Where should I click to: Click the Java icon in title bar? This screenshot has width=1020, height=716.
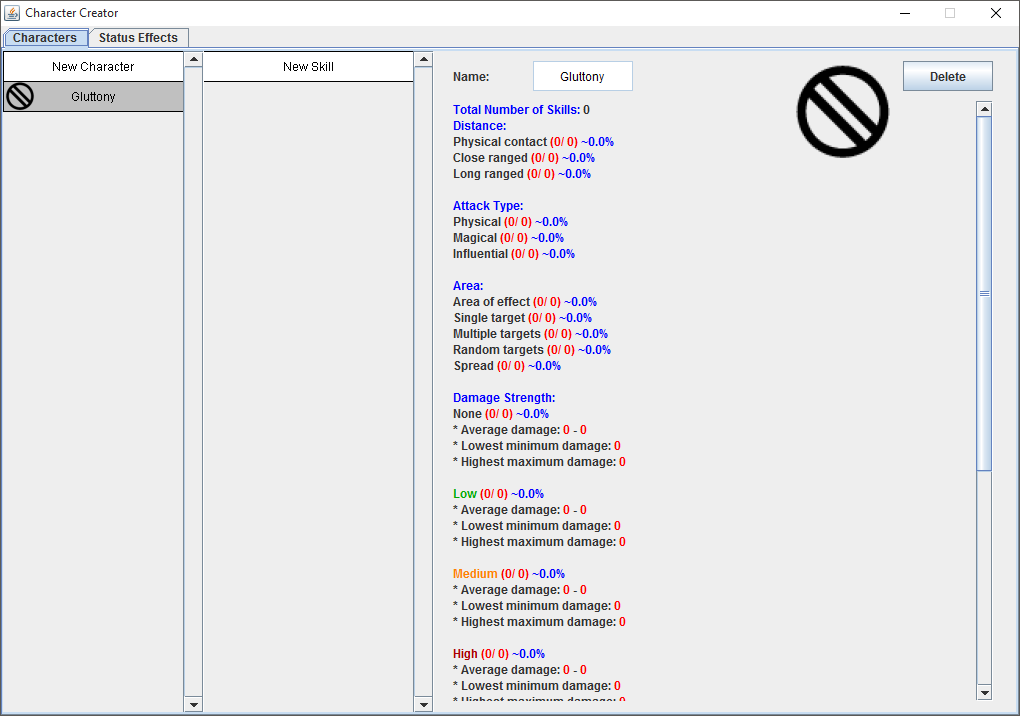click(x=12, y=13)
